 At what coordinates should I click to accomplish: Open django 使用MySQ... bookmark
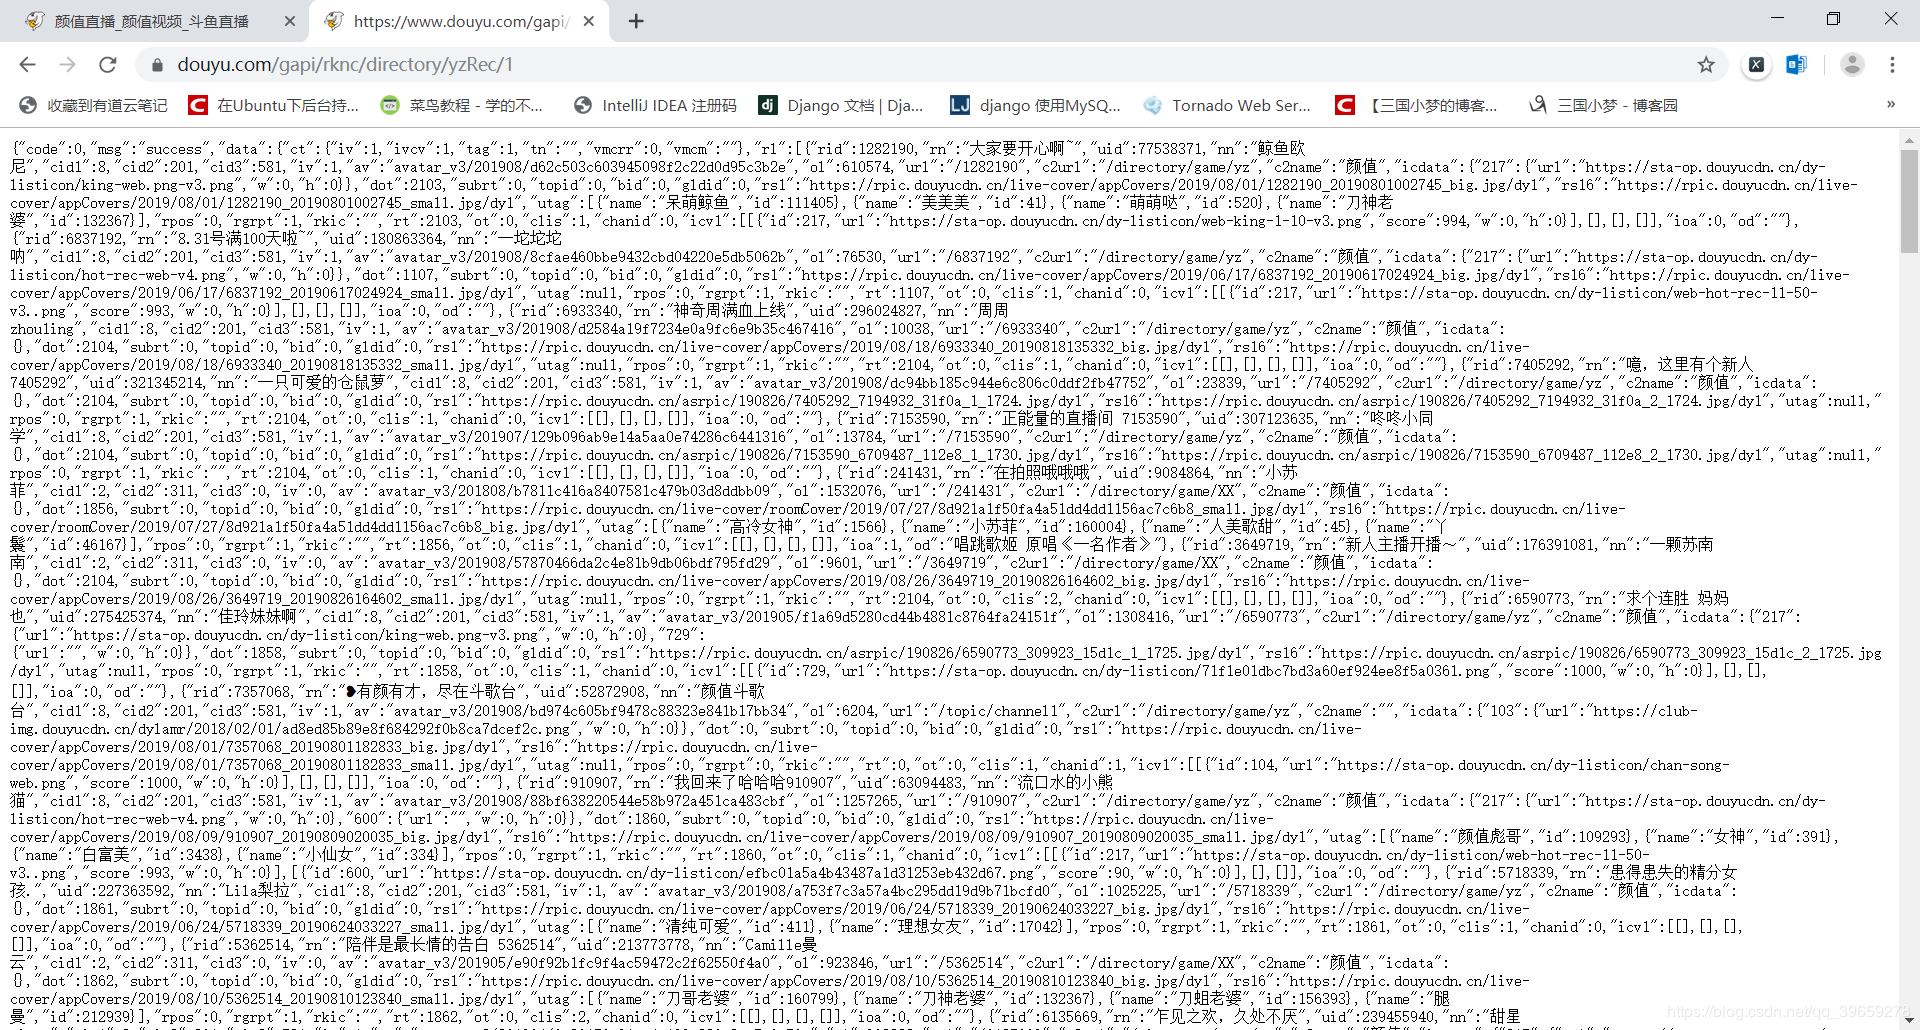[1035, 105]
